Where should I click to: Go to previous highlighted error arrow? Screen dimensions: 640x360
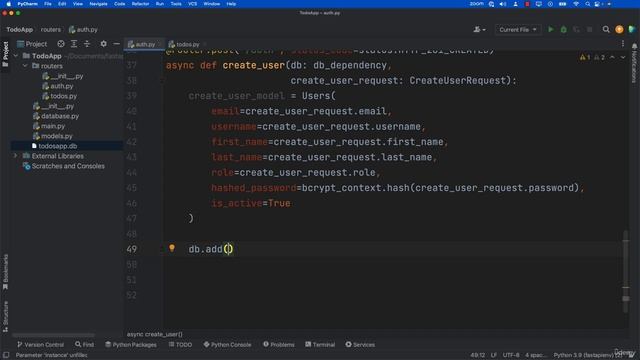pyautogui.click(x=612, y=57)
